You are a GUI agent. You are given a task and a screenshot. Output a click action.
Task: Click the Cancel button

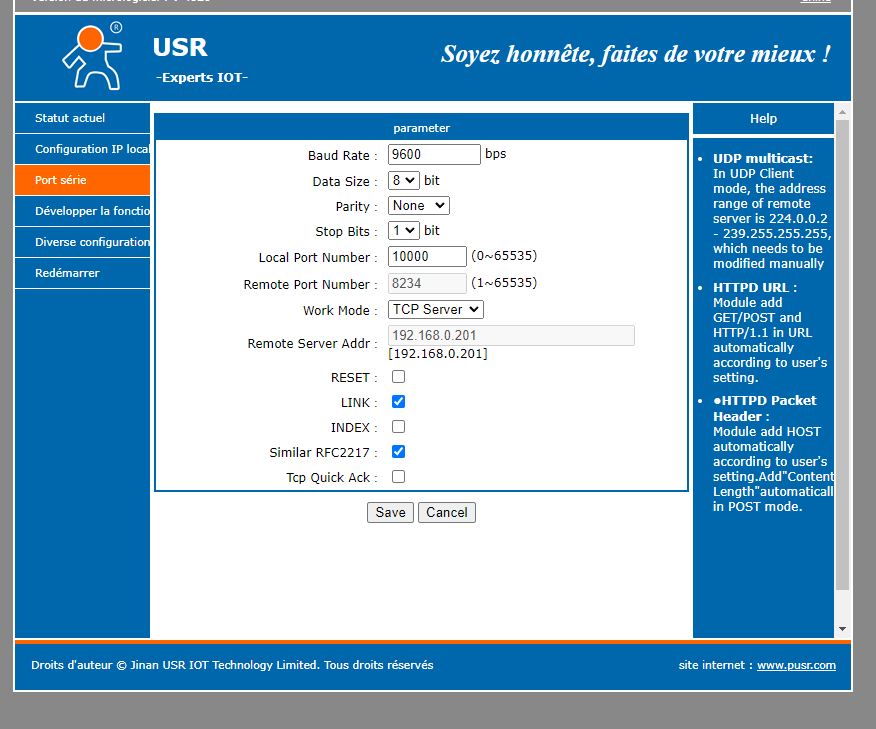[446, 512]
